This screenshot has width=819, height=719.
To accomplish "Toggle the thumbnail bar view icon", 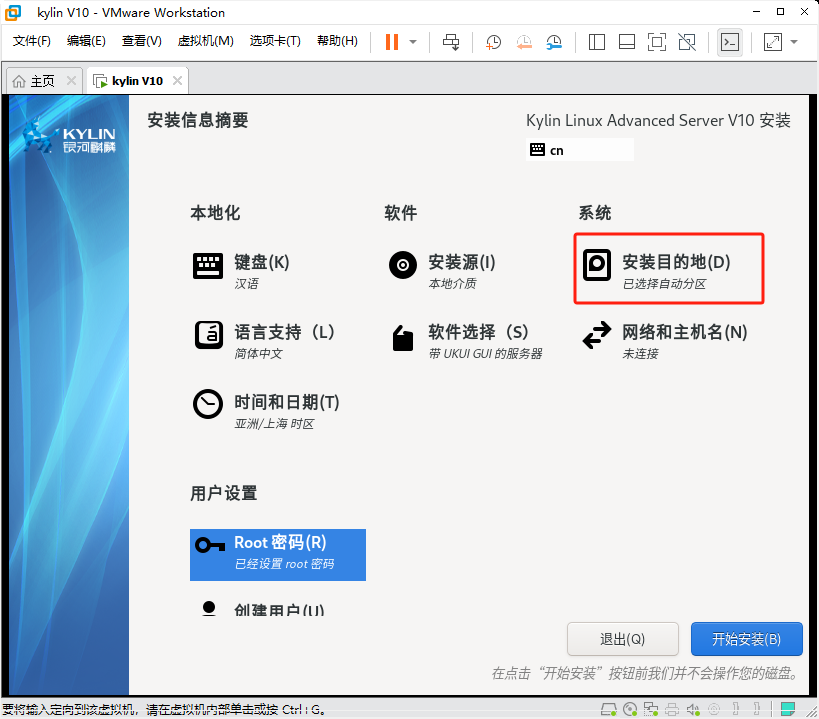I will point(626,42).
